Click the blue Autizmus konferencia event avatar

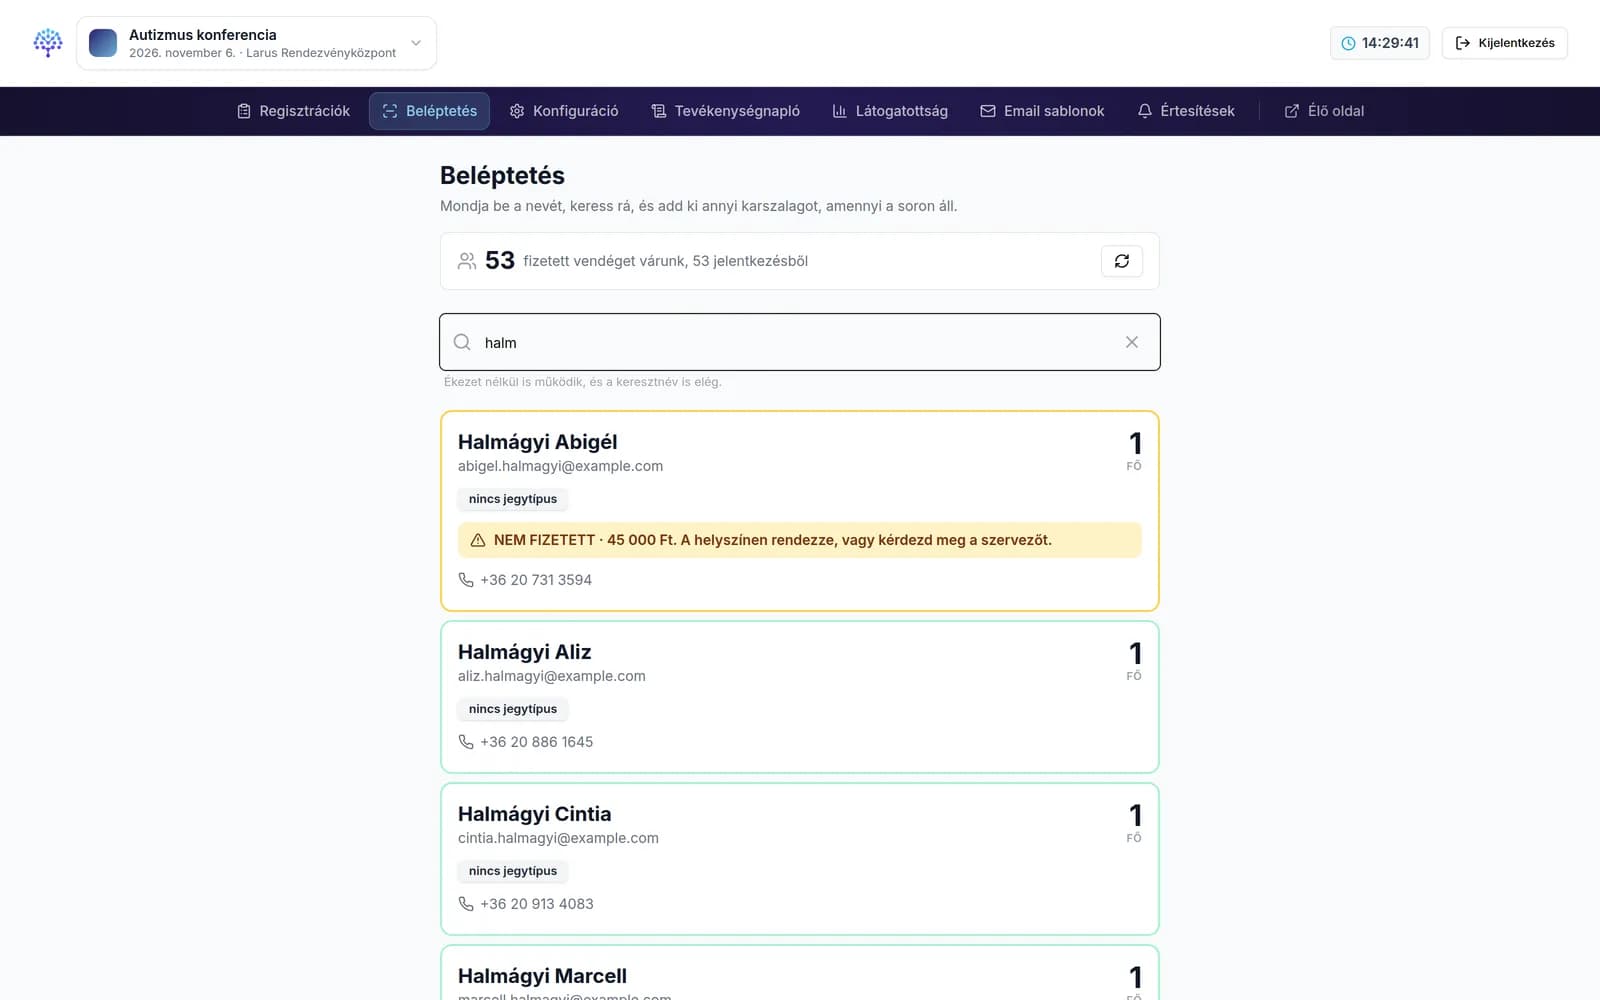click(x=103, y=43)
